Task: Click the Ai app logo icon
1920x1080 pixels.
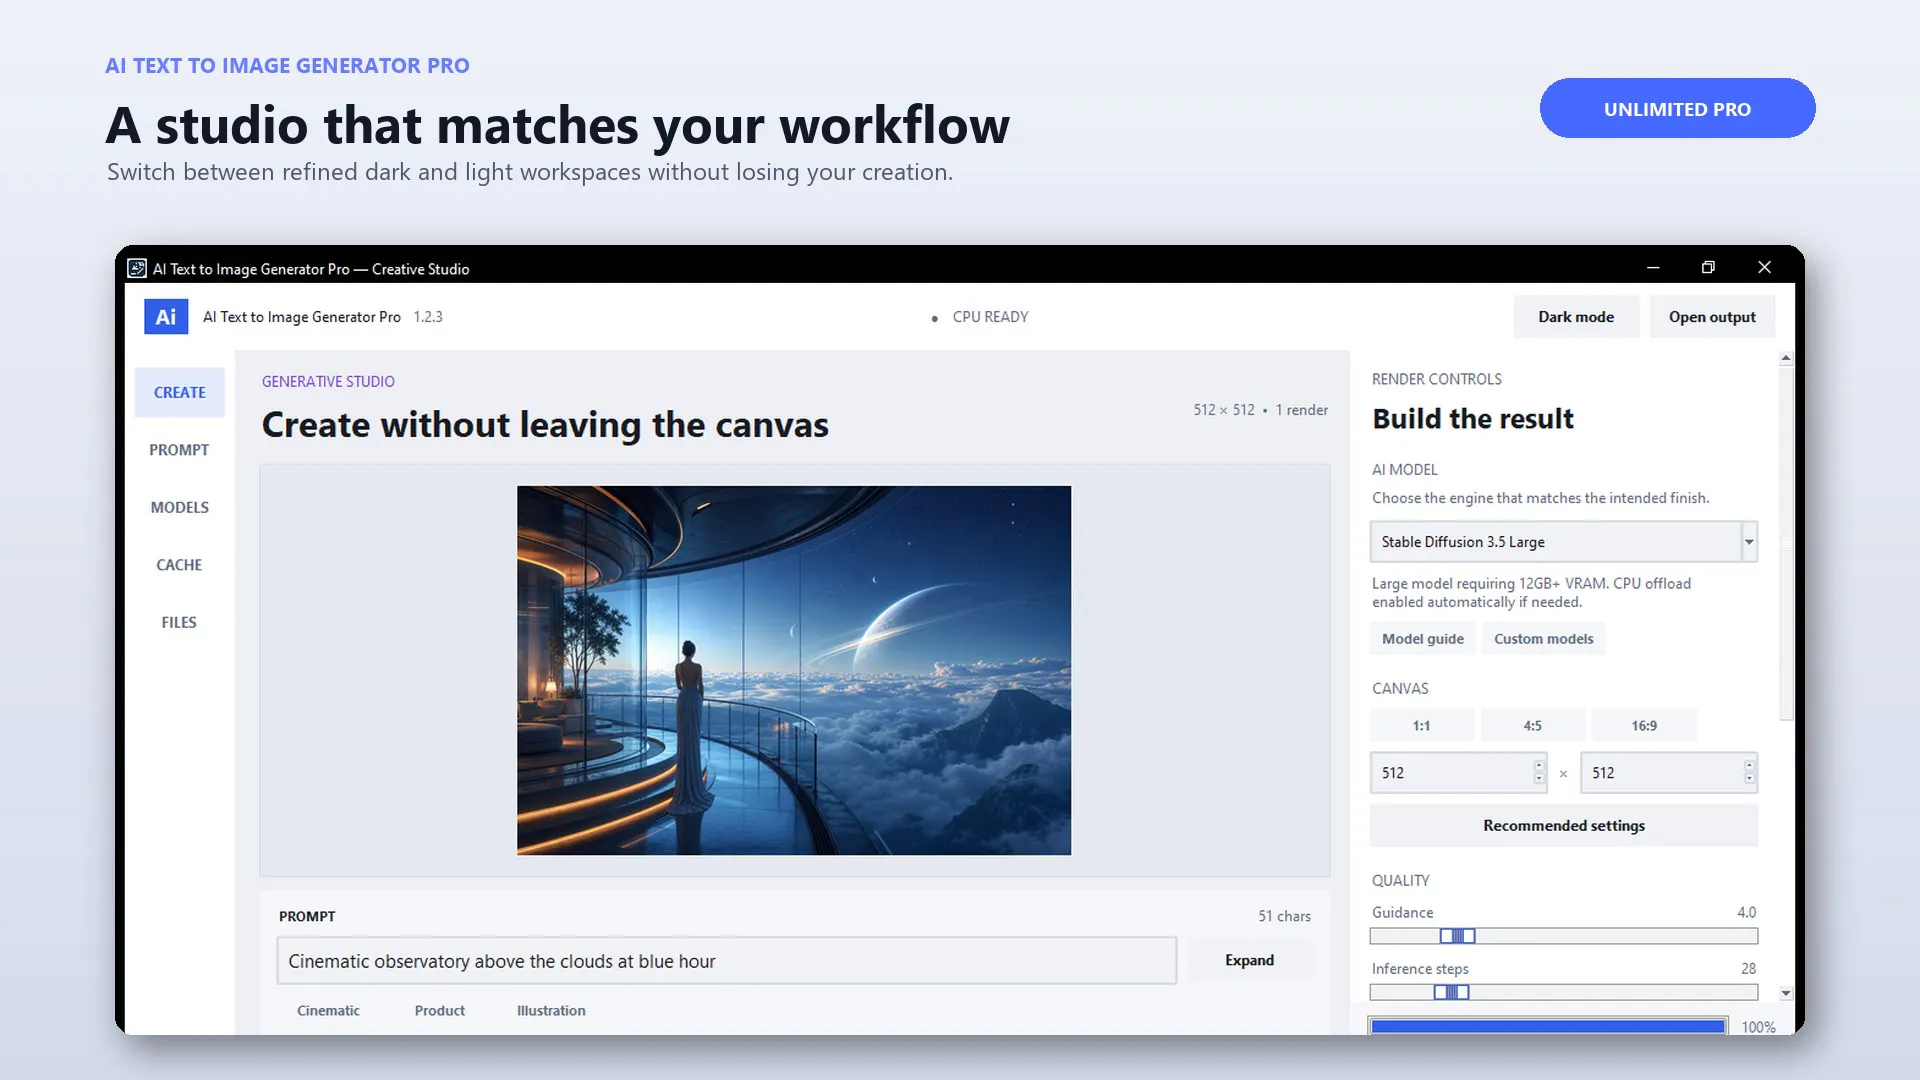Action: pos(166,317)
